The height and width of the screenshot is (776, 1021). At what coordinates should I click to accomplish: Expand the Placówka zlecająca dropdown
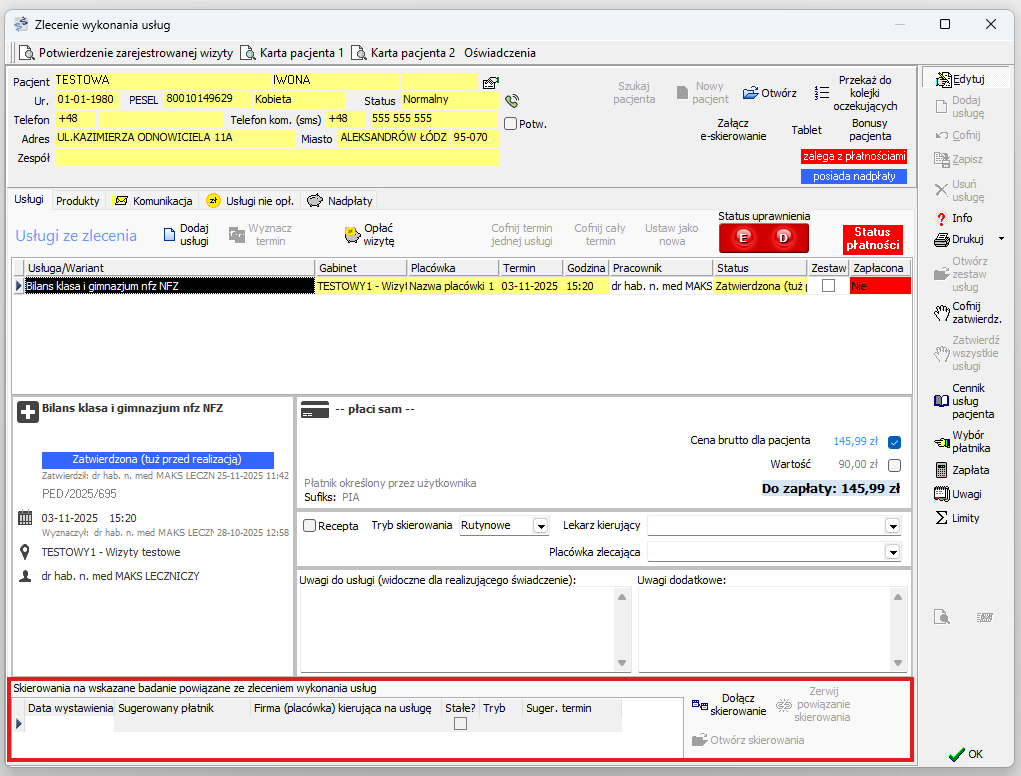coord(892,552)
